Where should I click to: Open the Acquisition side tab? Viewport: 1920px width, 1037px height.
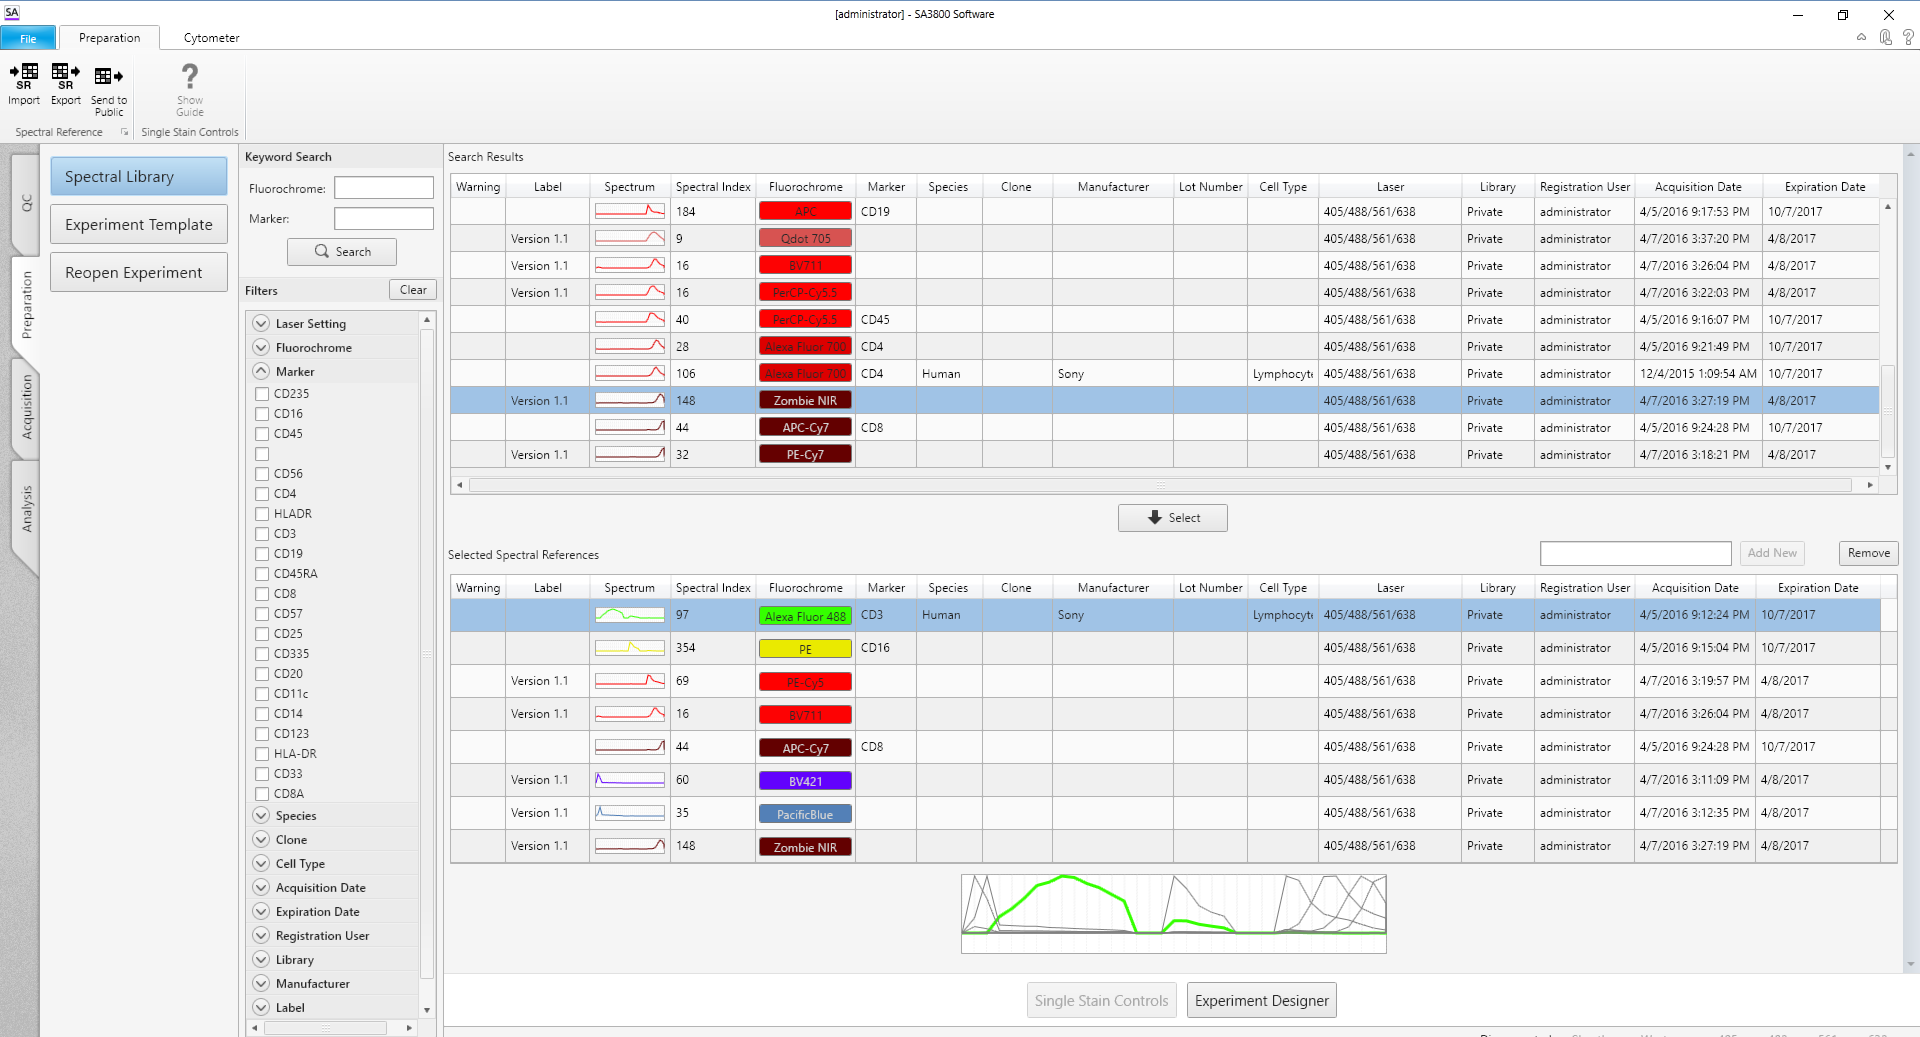pyautogui.click(x=26, y=407)
